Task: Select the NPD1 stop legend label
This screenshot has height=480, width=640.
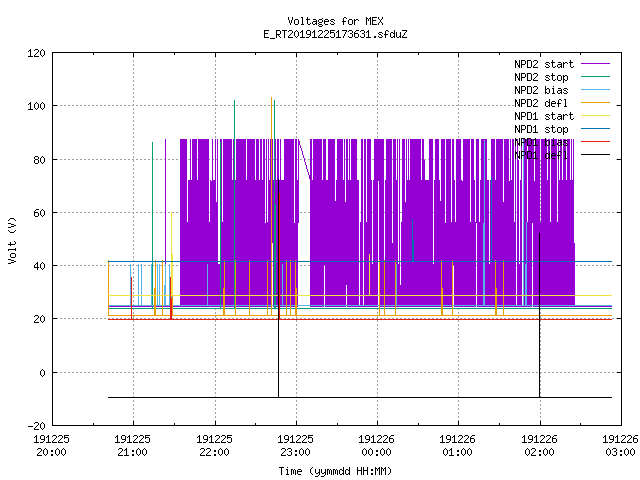Action: tap(541, 129)
